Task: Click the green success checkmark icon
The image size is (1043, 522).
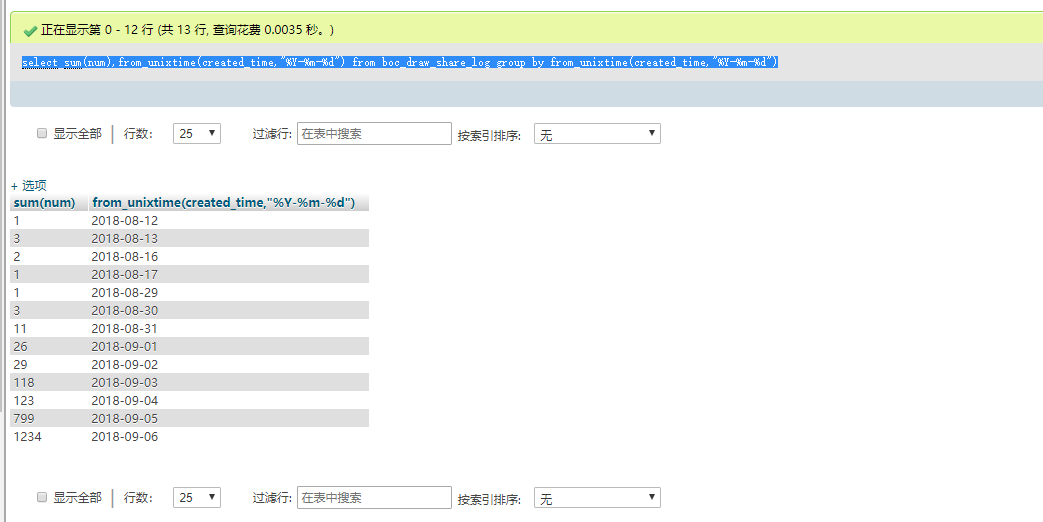Action: tap(29, 31)
